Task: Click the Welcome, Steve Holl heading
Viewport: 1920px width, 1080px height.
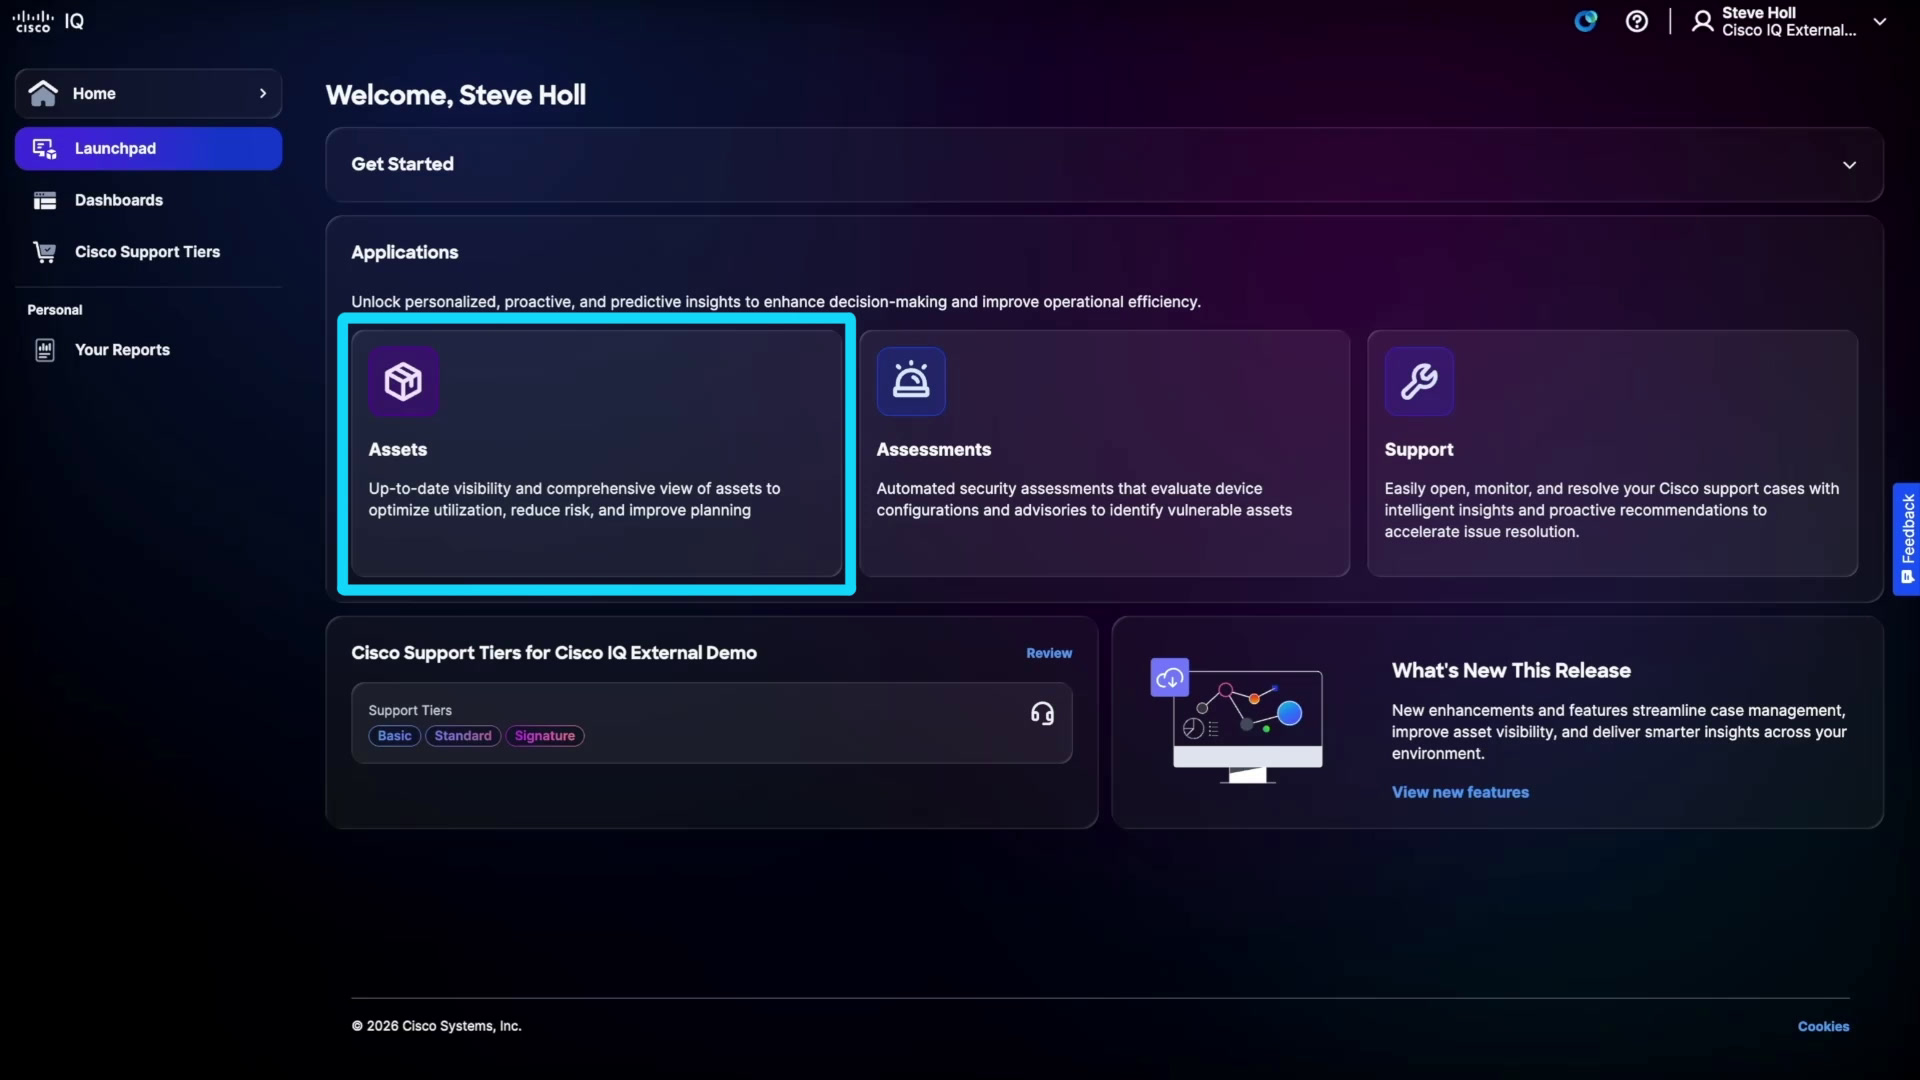Action: [x=456, y=95]
